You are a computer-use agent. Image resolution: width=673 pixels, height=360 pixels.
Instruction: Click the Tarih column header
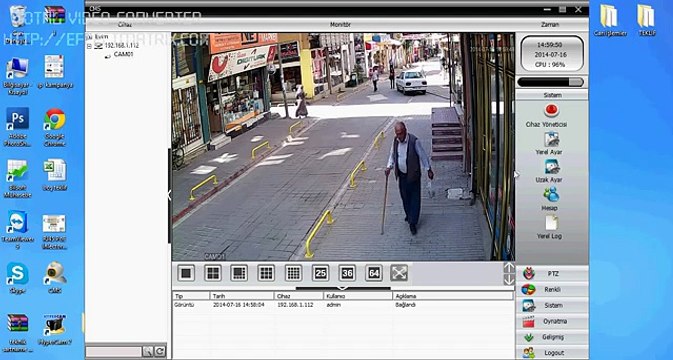[x=242, y=296]
